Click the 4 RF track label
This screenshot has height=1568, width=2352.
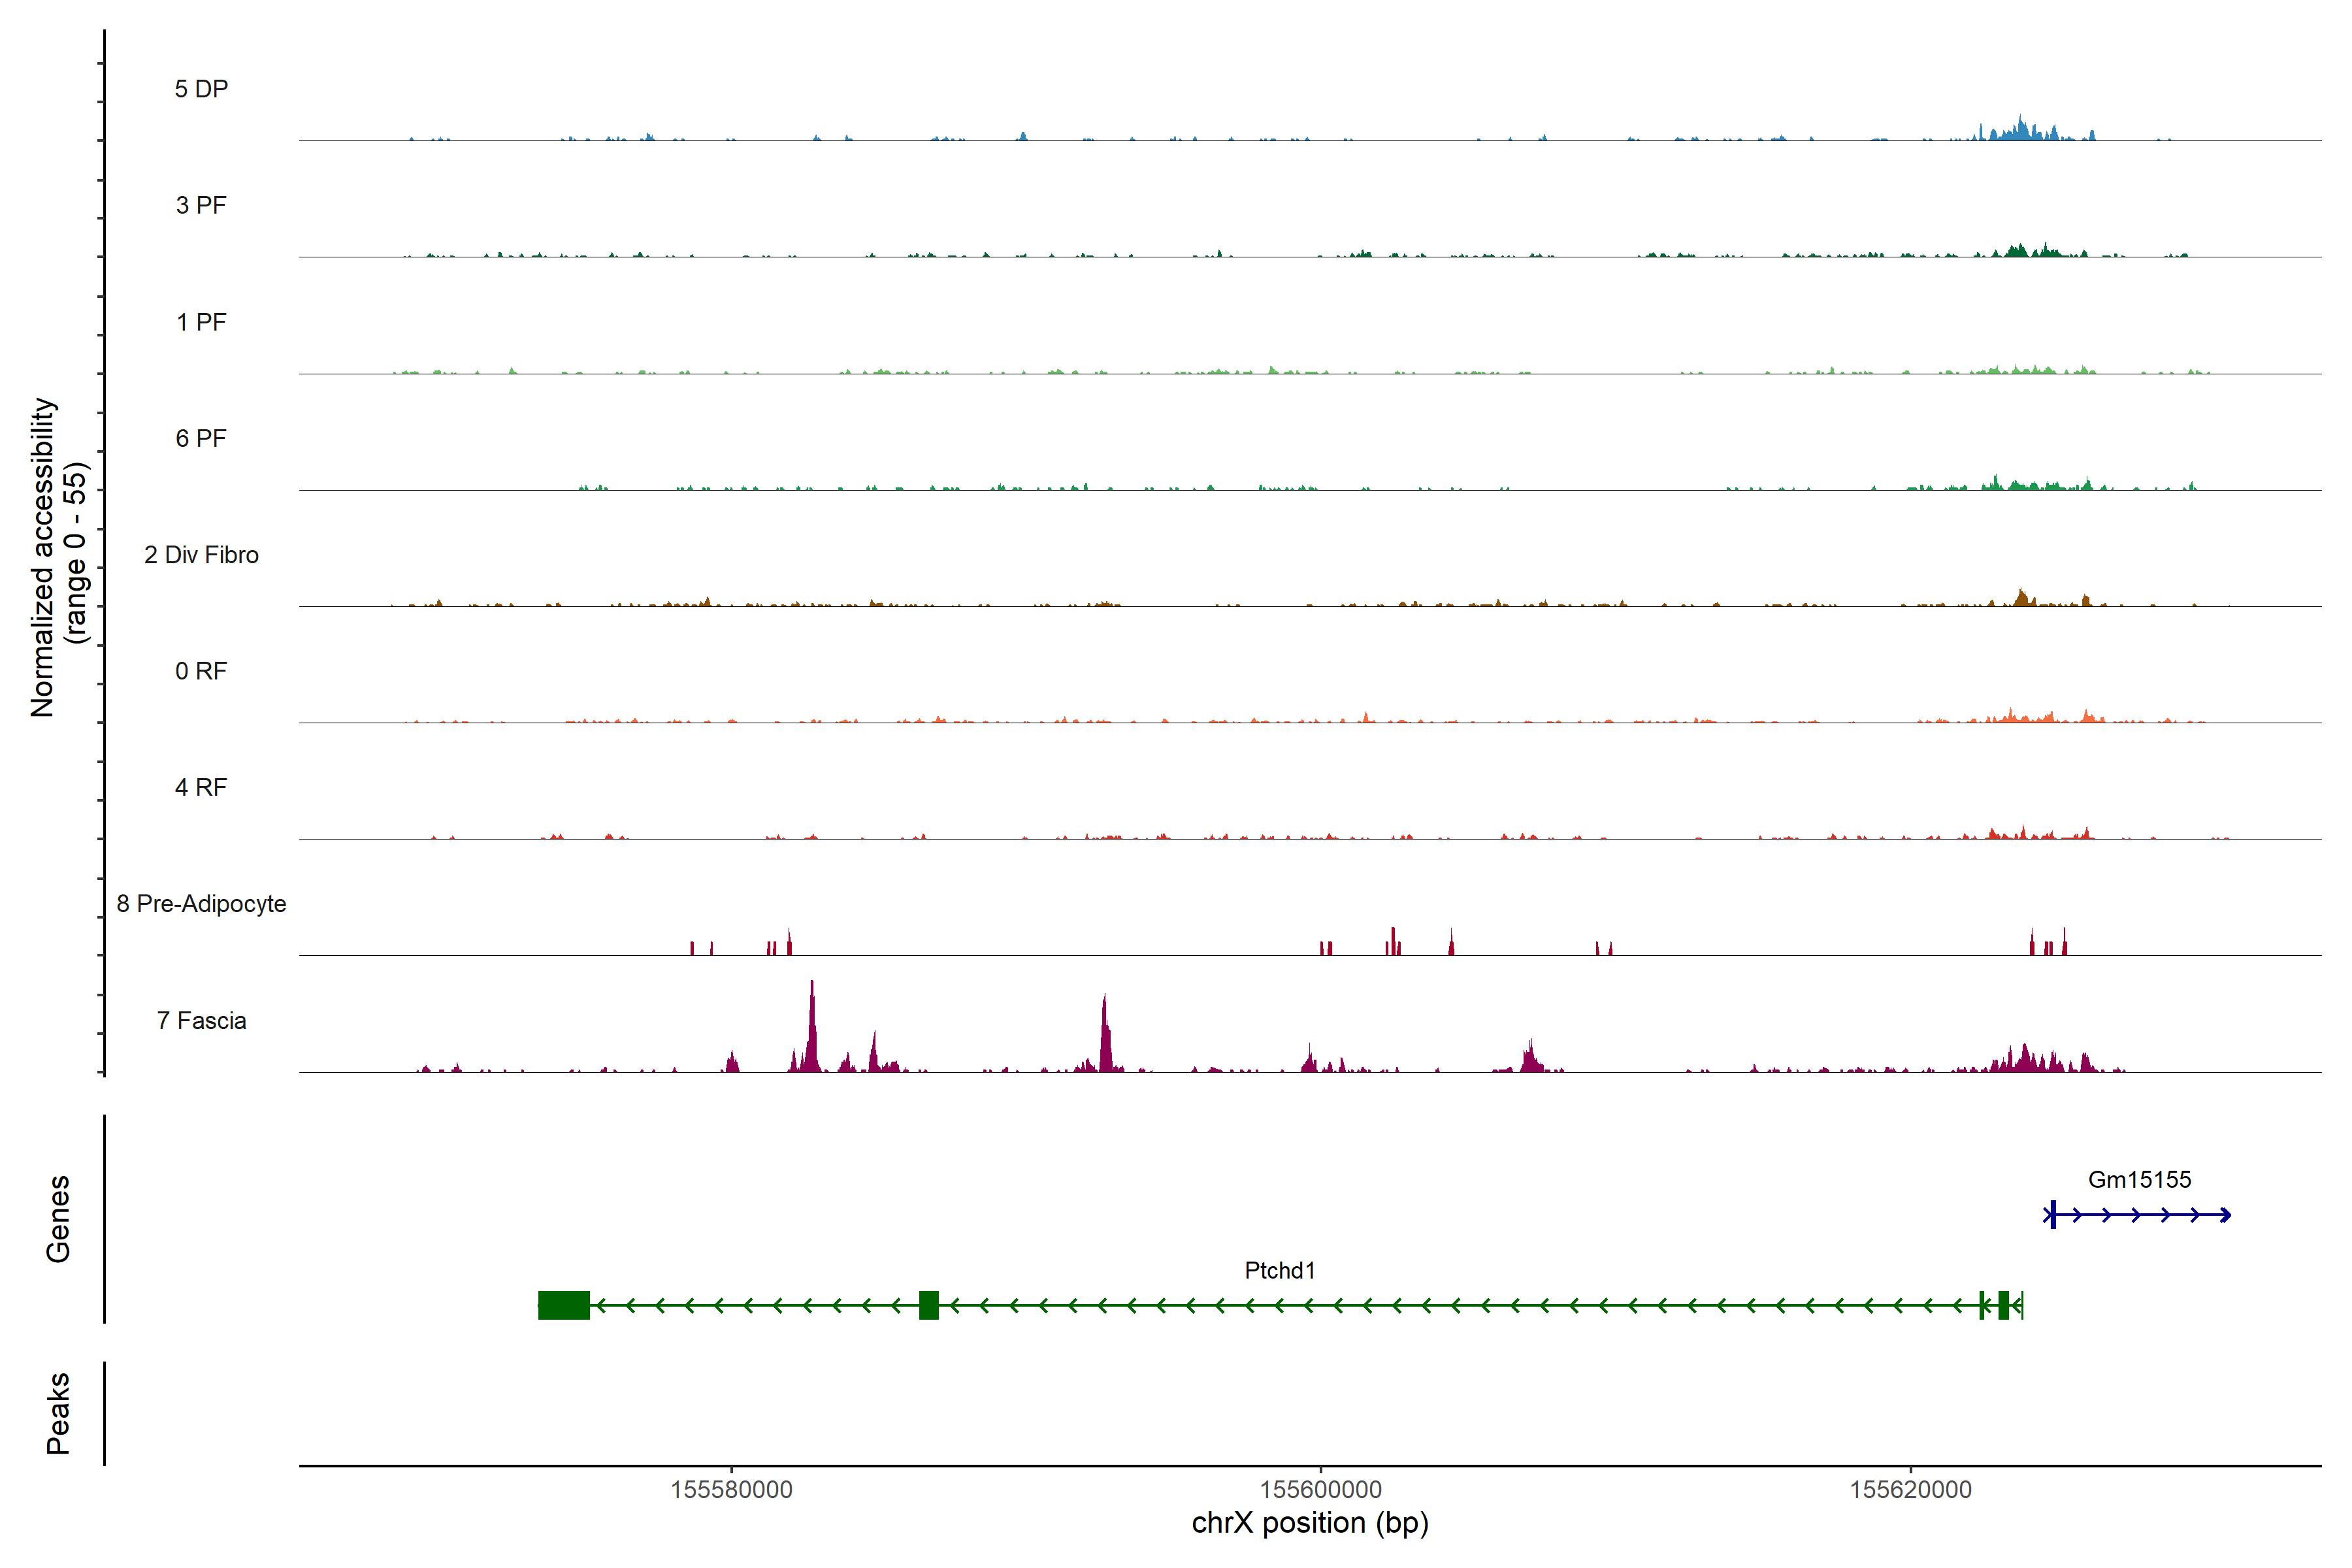point(201,787)
